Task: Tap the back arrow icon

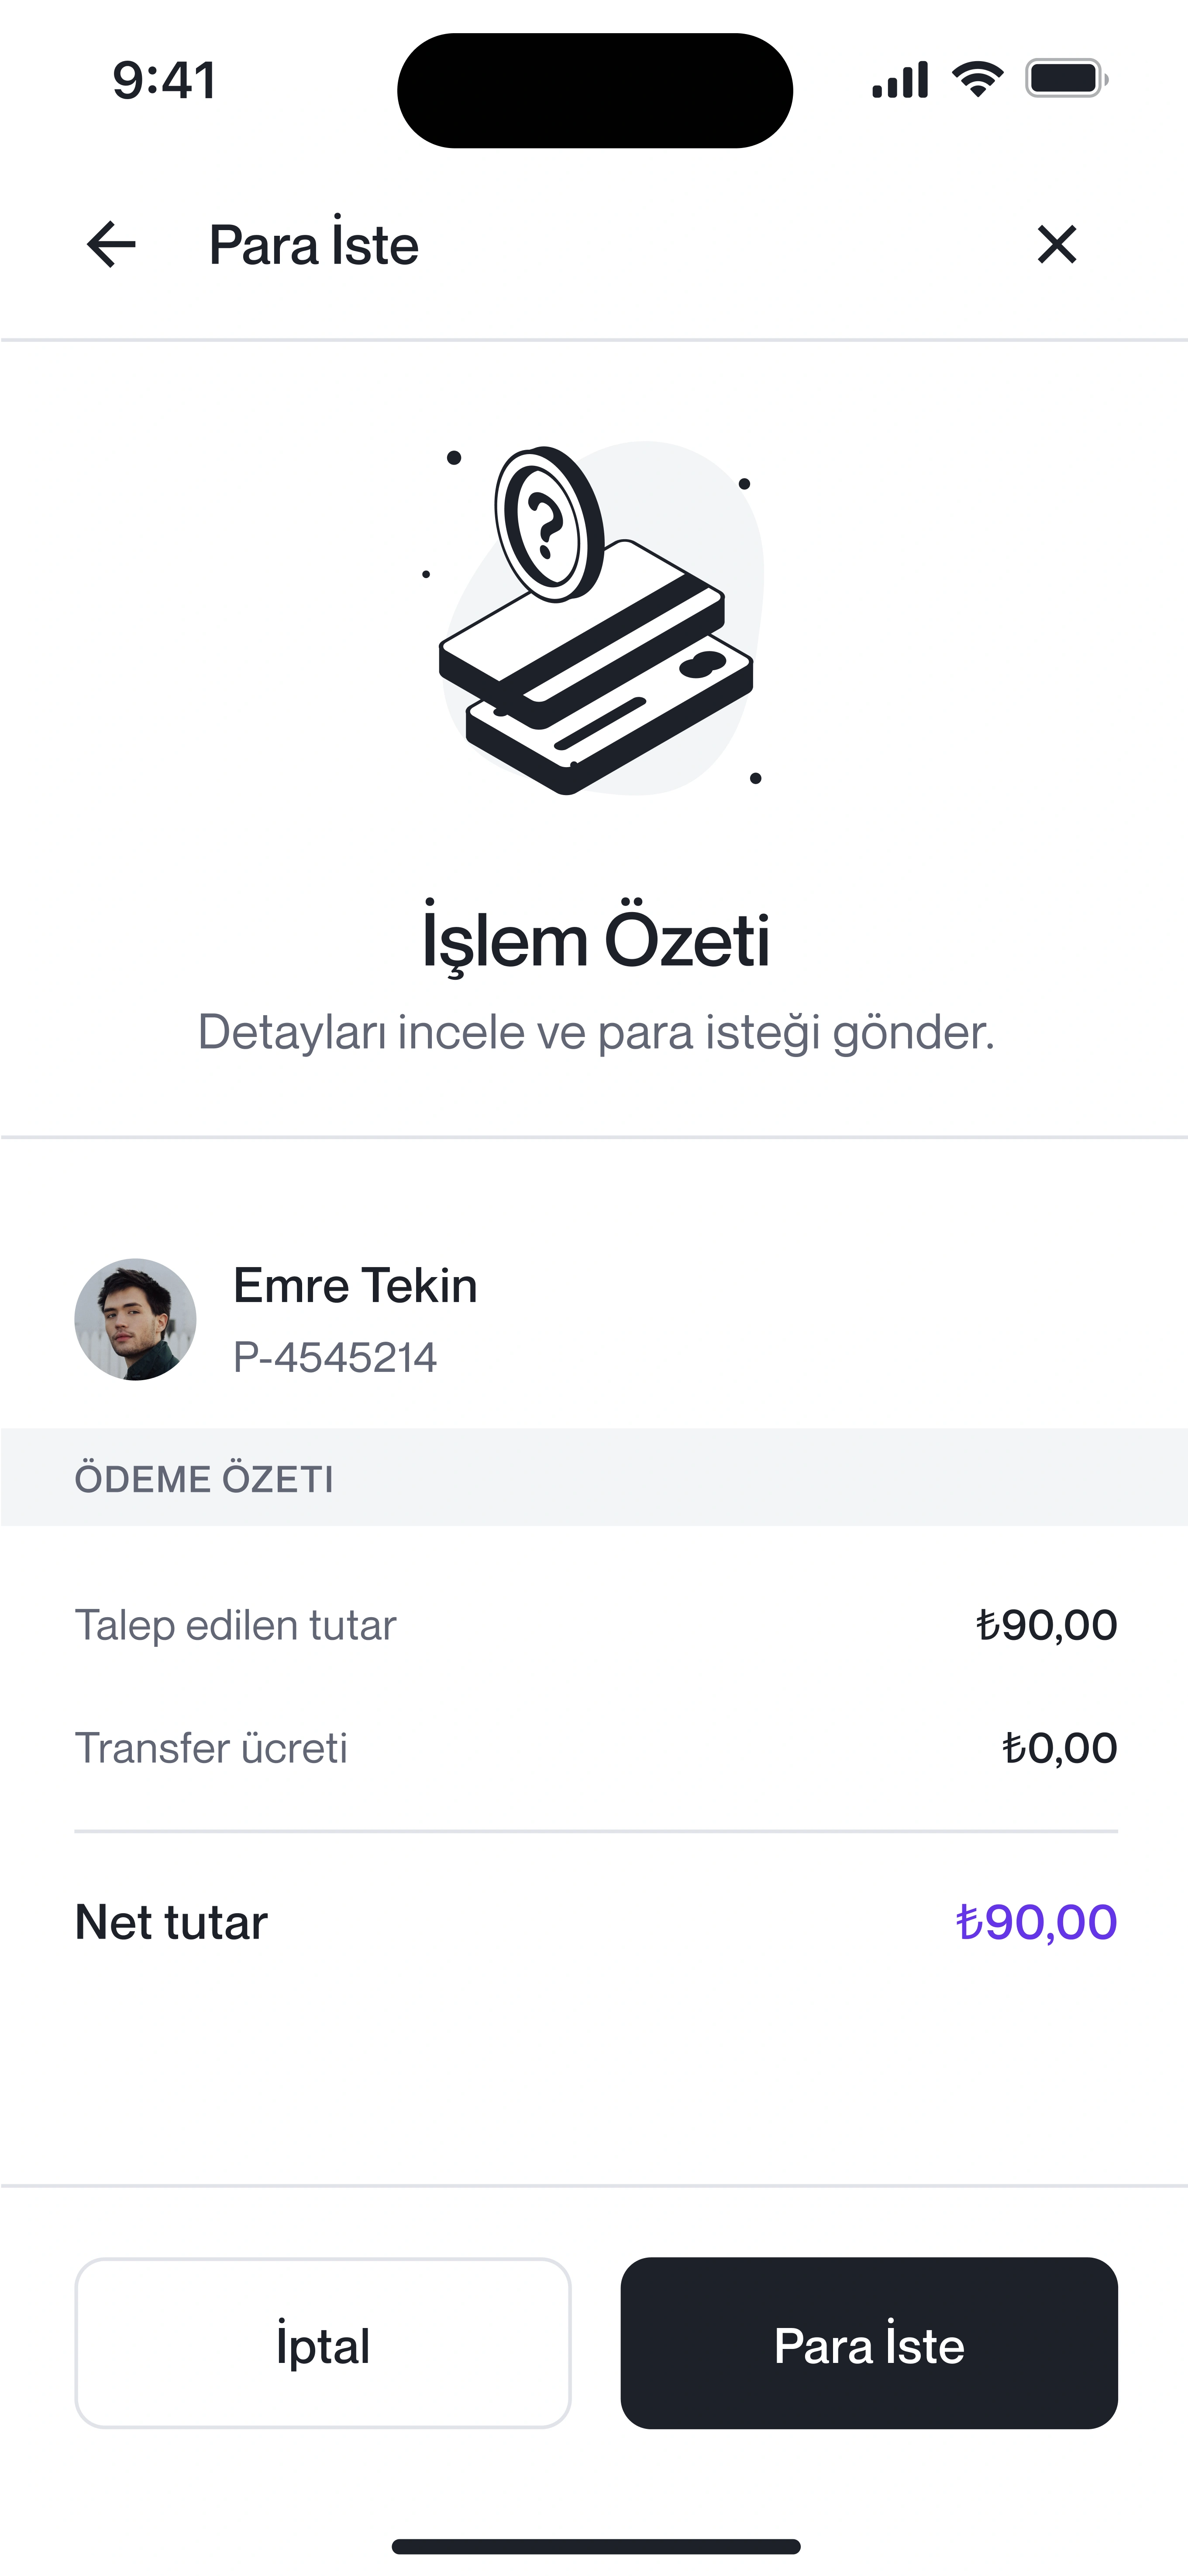Action: (111, 245)
